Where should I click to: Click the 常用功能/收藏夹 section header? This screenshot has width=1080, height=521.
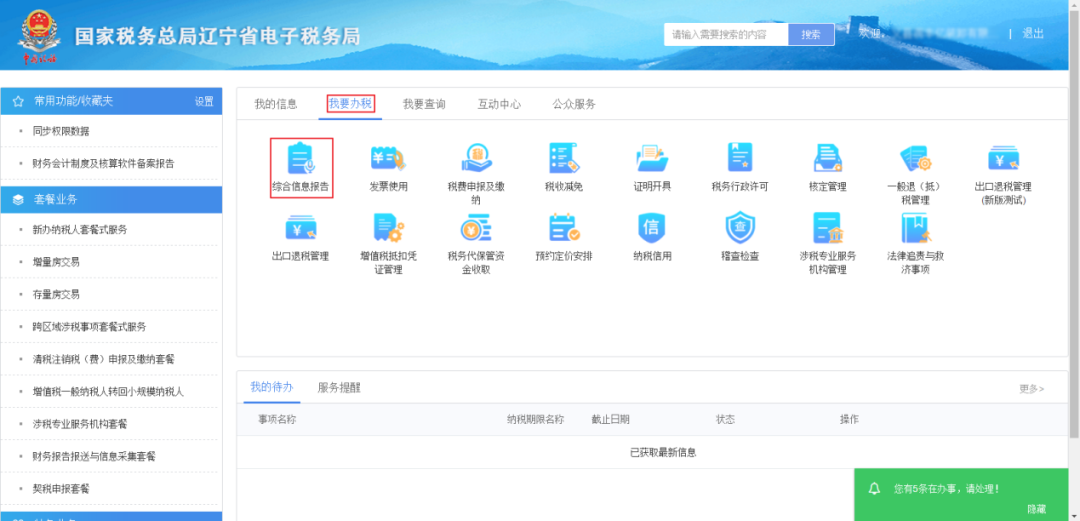tap(112, 101)
